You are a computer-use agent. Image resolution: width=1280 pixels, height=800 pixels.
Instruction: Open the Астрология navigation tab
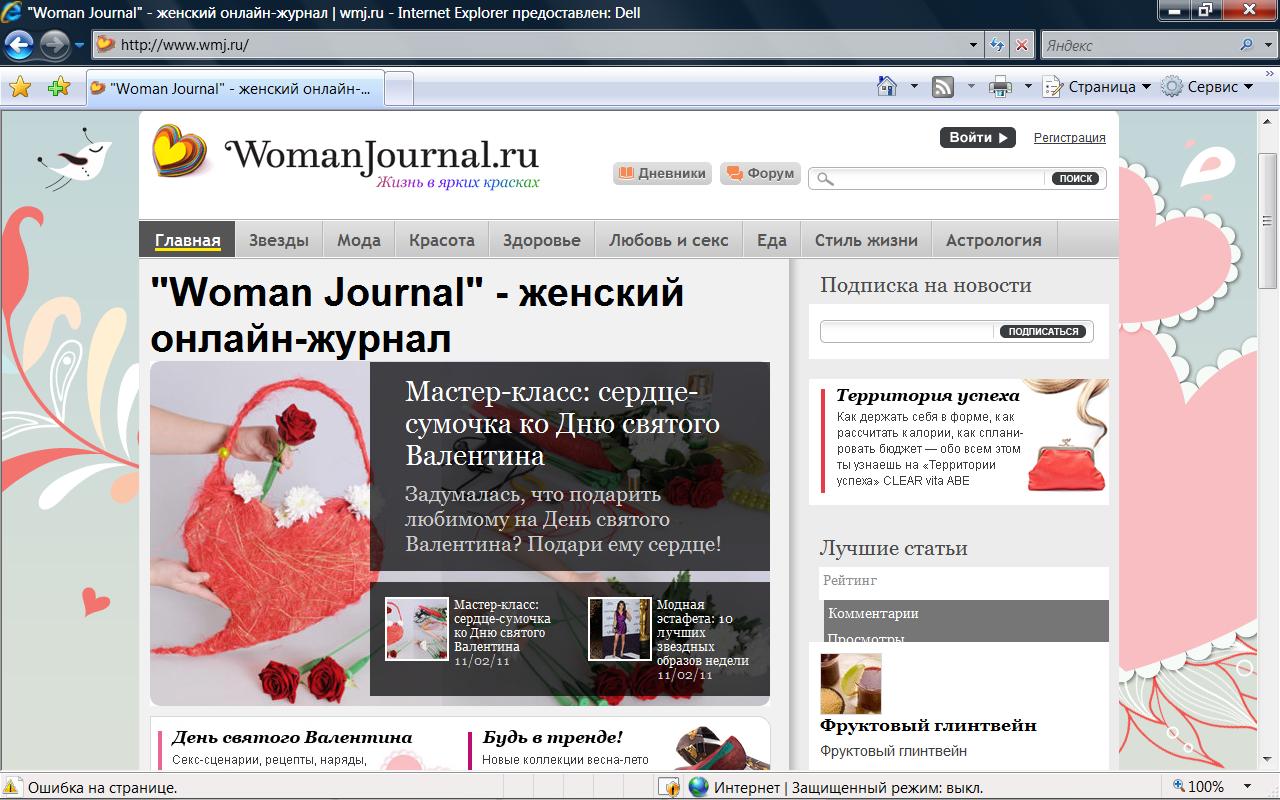993,240
